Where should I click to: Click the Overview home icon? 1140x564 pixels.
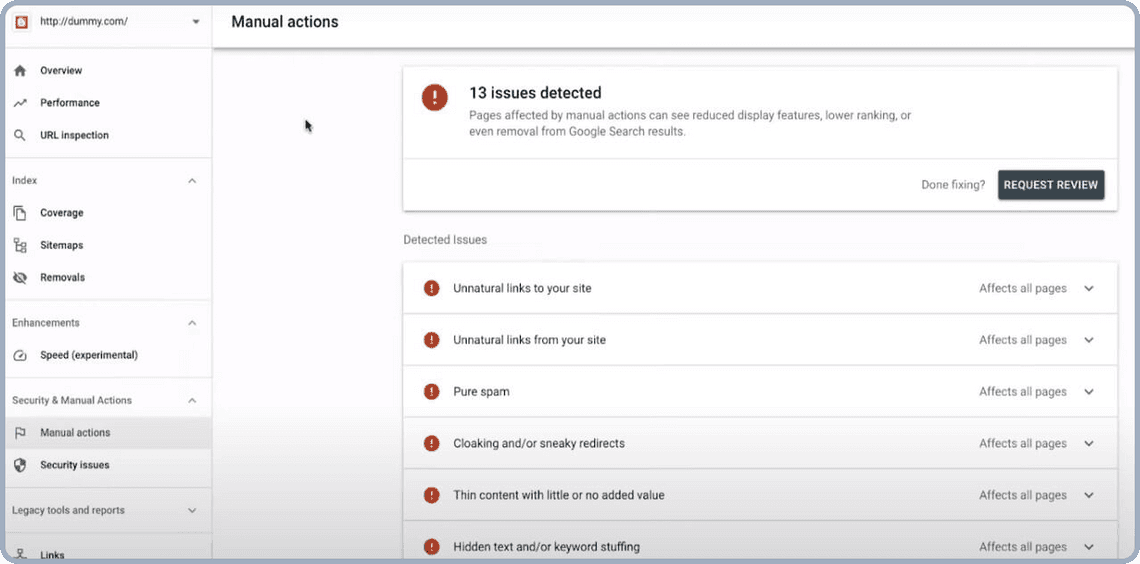pyautogui.click(x=20, y=71)
